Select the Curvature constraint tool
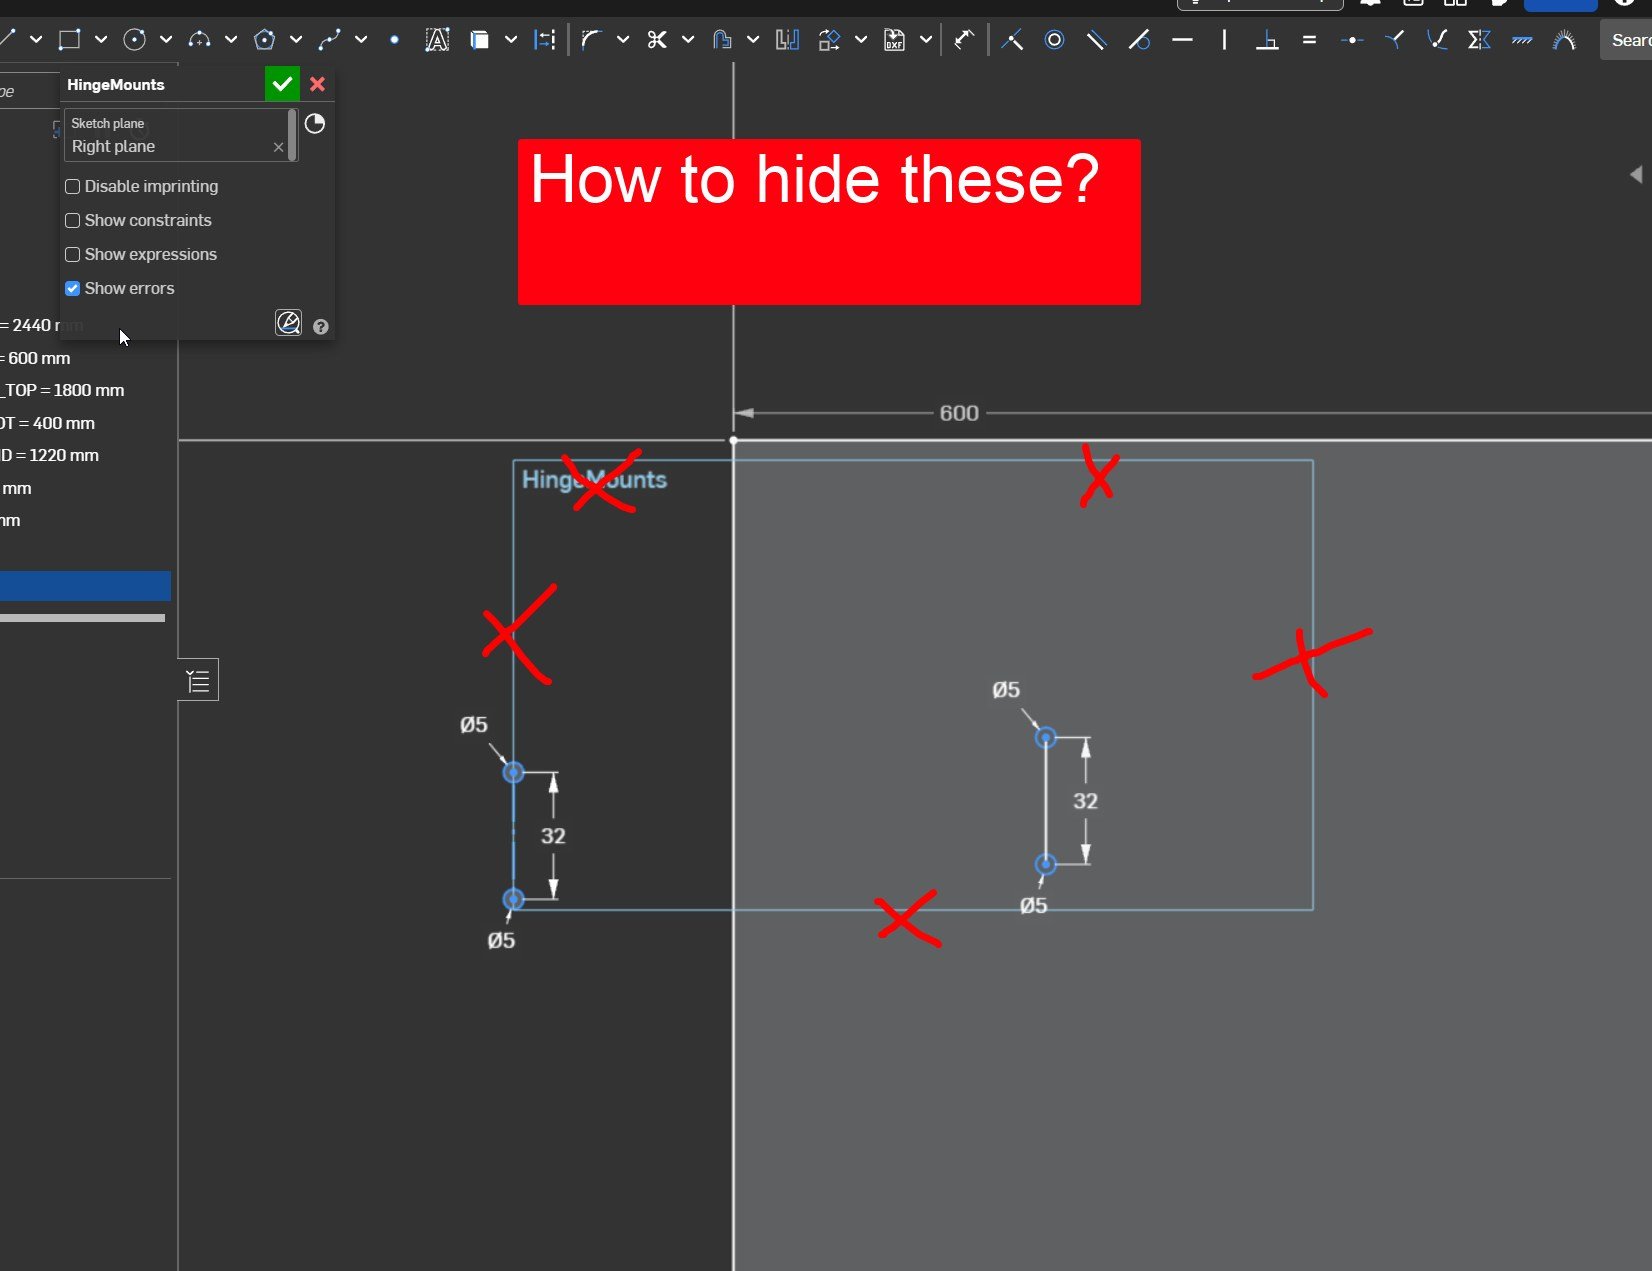1652x1271 pixels. point(1564,39)
